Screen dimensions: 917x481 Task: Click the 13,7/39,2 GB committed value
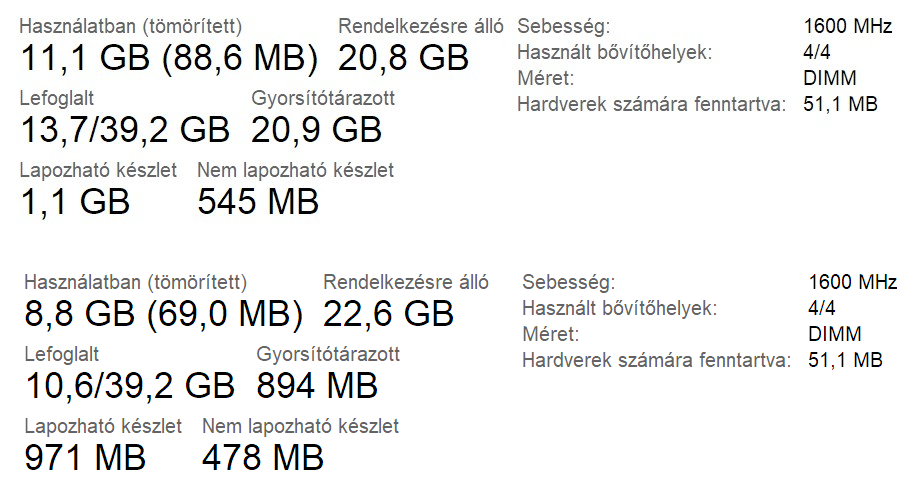(125, 129)
